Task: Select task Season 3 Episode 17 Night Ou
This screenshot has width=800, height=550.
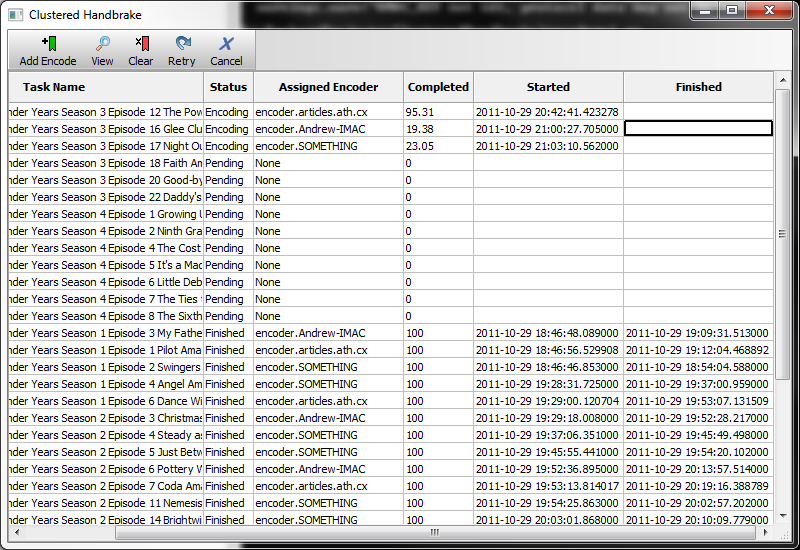Action: [x=106, y=146]
